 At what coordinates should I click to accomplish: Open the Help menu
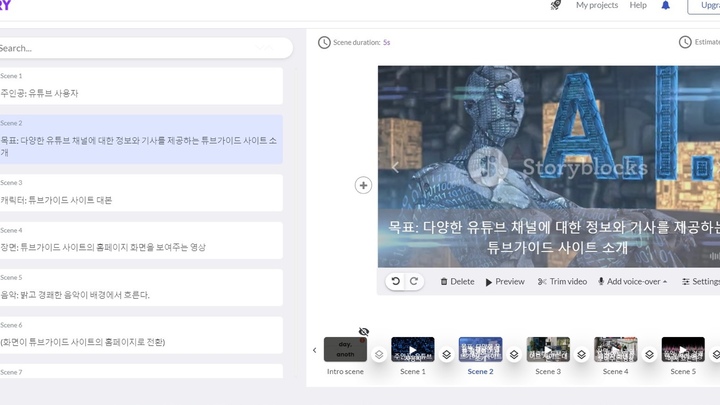pos(638,5)
